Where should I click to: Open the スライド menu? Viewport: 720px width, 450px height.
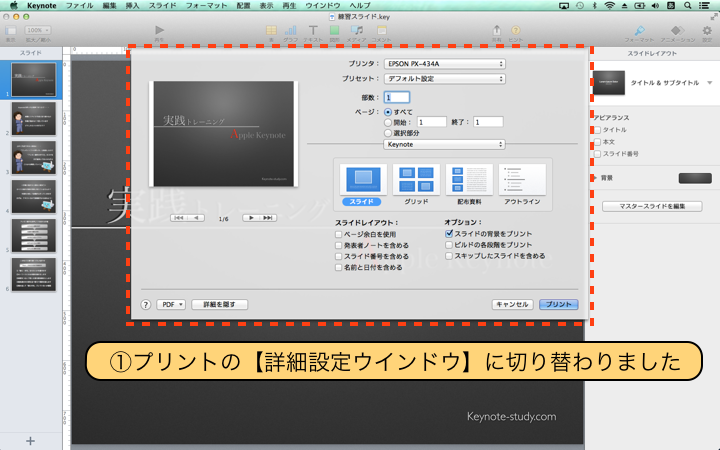click(x=163, y=6)
